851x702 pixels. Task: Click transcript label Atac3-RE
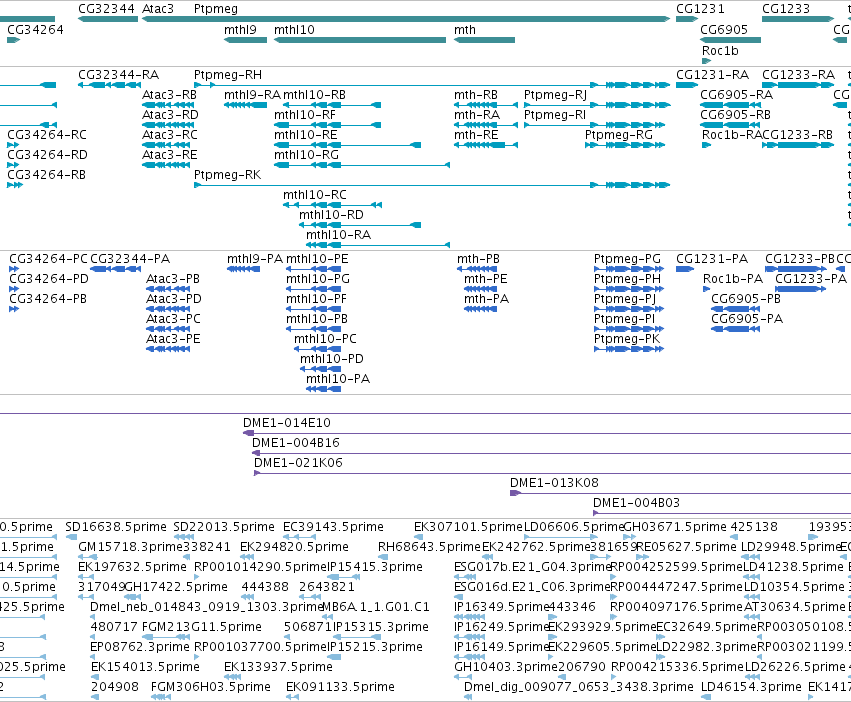169,155
